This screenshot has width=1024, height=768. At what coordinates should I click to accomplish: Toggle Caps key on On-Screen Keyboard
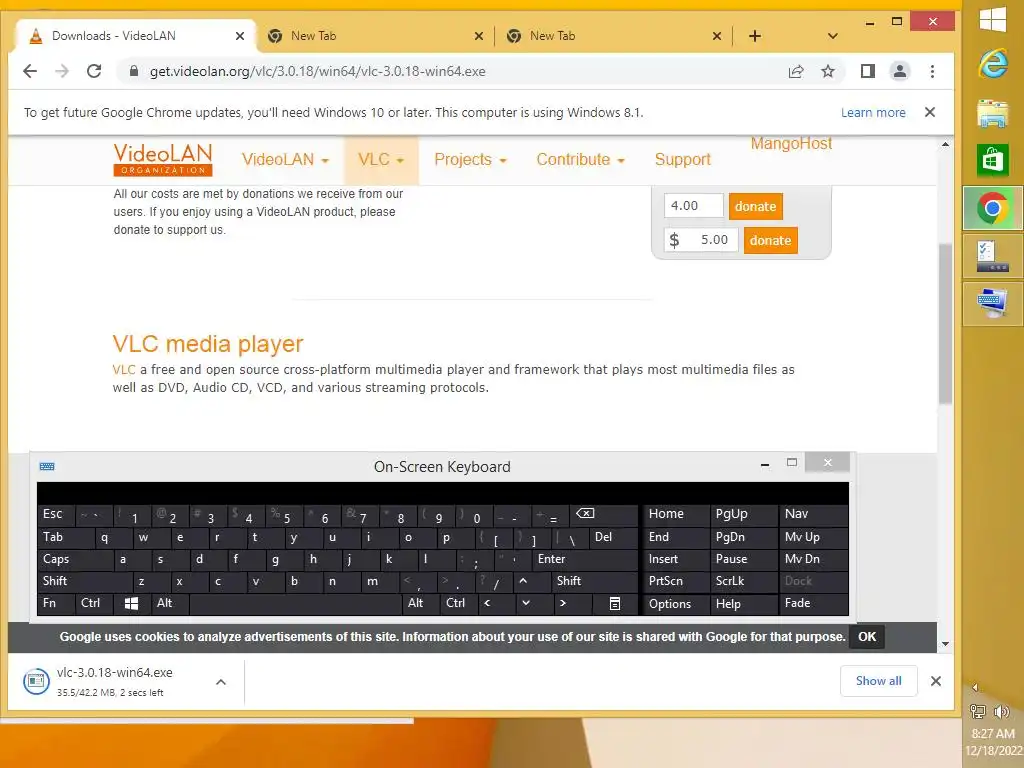coord(74,559)
